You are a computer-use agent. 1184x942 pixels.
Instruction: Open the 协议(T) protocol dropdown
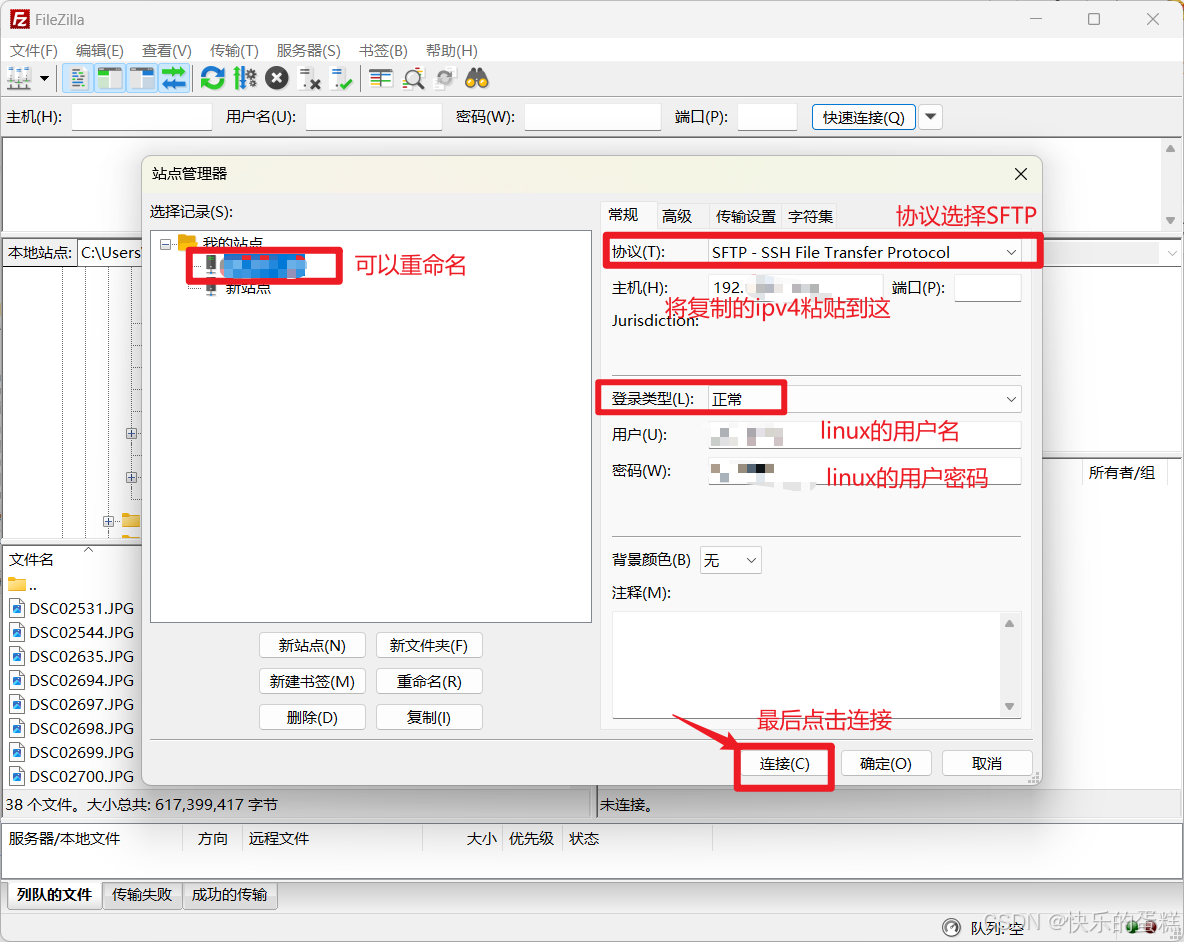865,252
